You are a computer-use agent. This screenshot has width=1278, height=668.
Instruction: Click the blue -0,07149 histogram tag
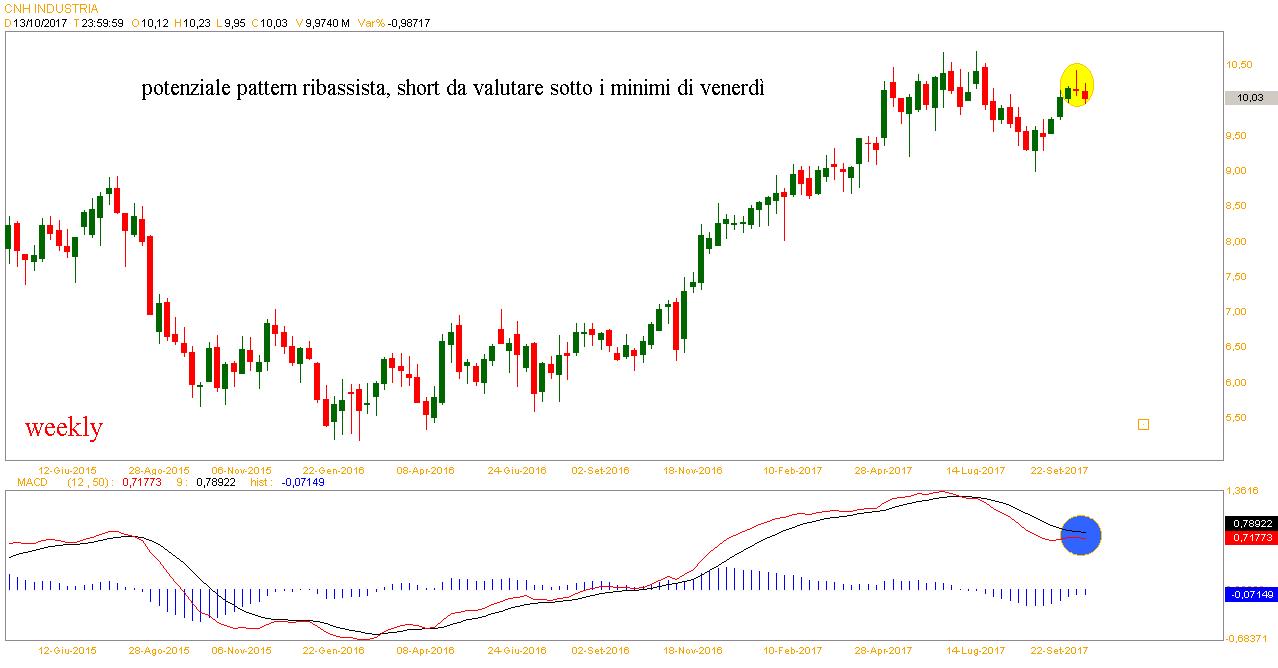pyautogui.click(x=1250, y=595)
